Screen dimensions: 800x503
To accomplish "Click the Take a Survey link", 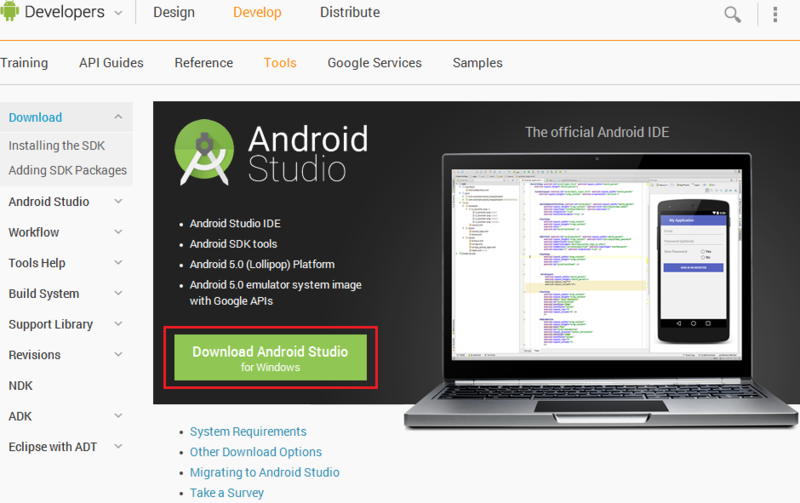I will point(227,493).
